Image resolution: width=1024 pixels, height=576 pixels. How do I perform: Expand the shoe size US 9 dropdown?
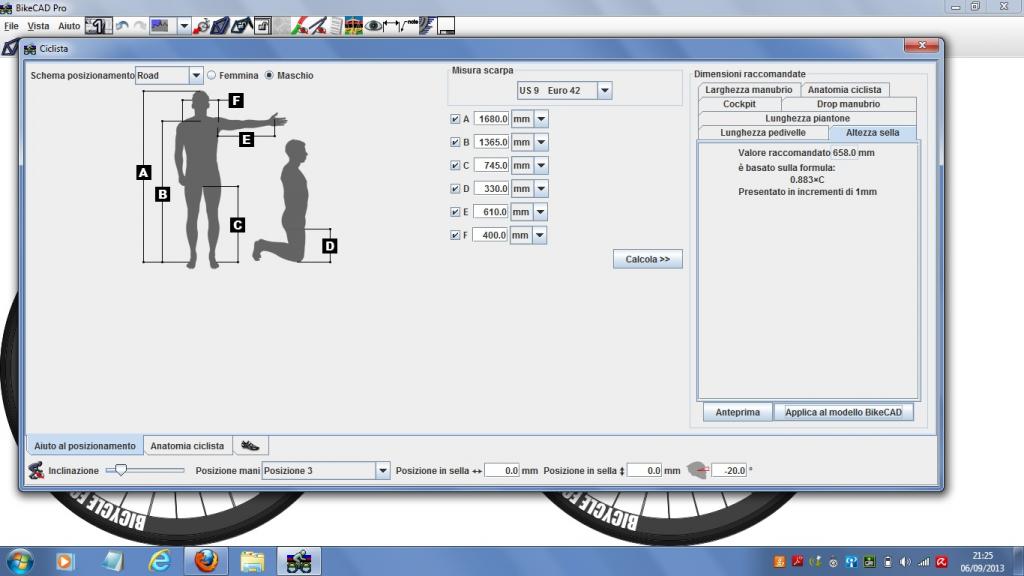[x=604, y=91]
